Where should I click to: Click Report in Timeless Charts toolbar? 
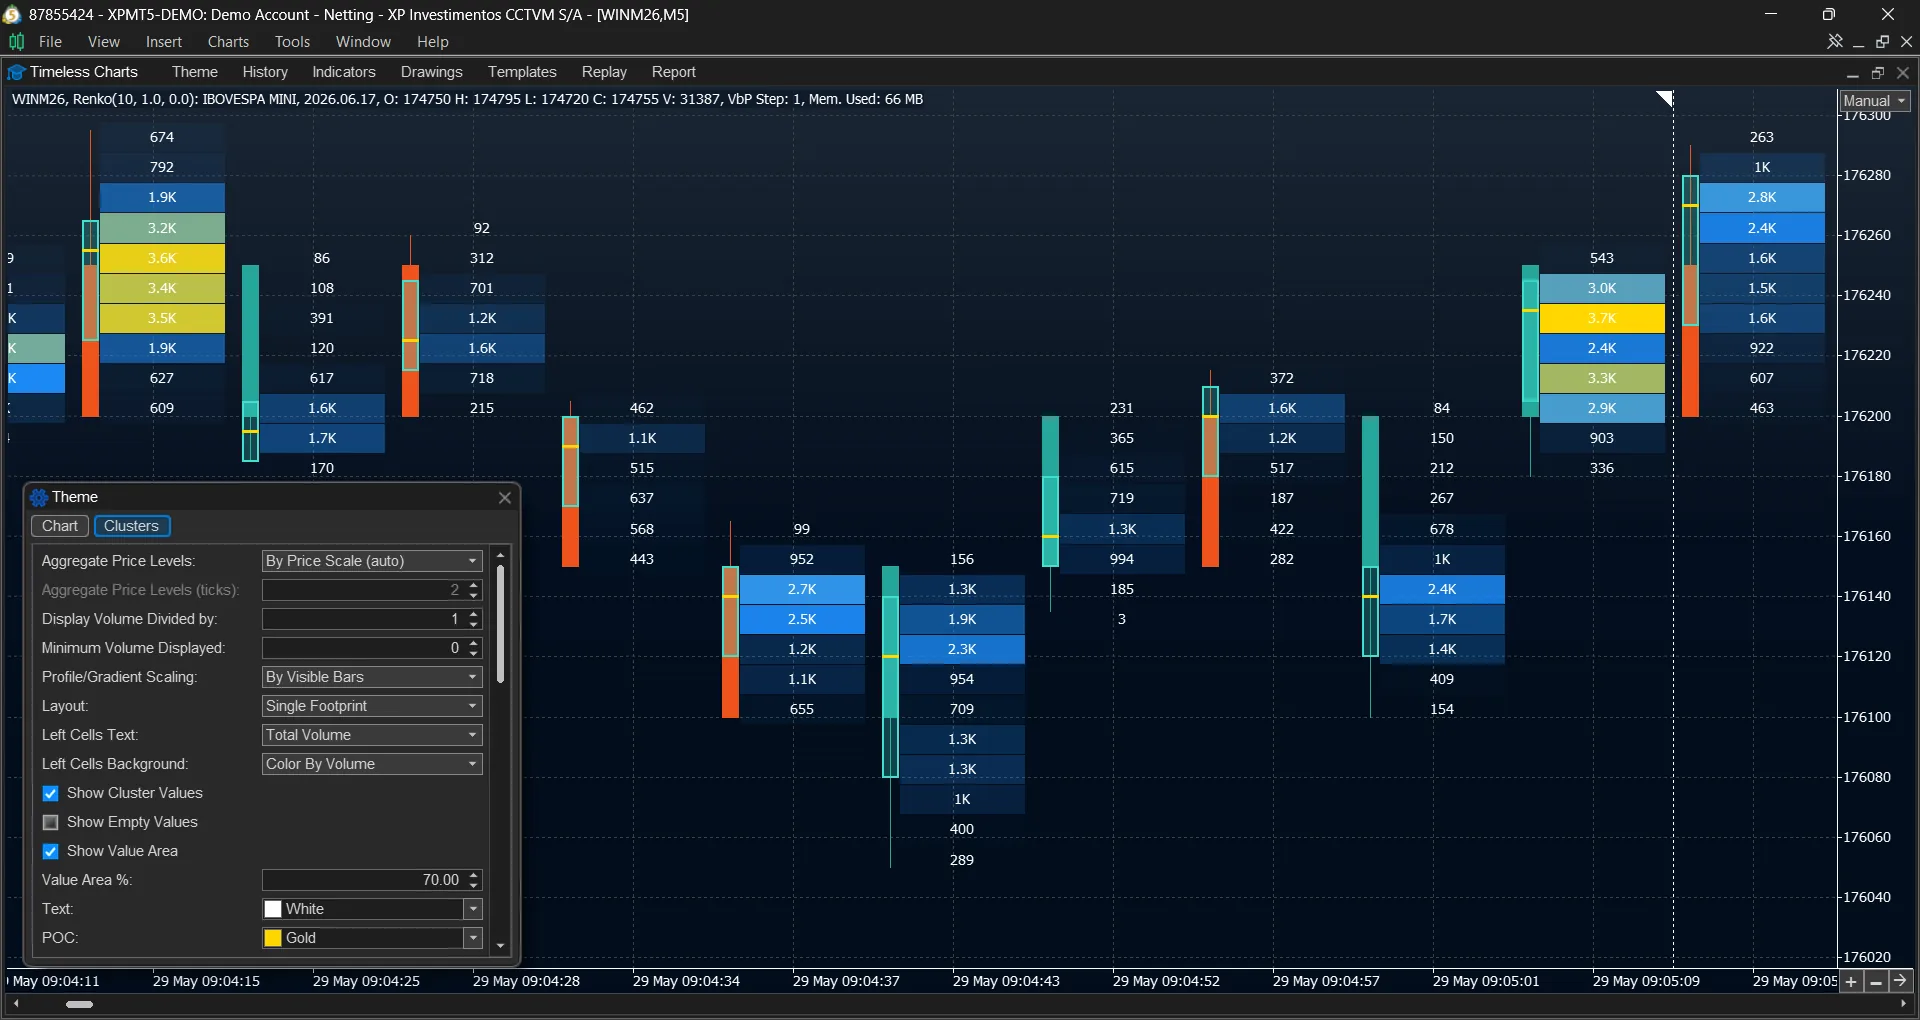(674, 72)
